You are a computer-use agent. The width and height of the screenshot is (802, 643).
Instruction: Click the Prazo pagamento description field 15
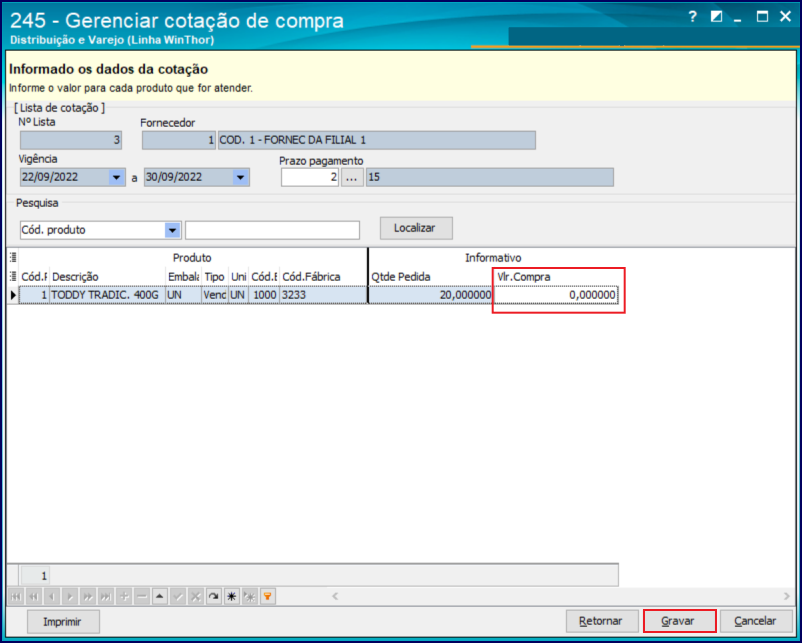pos(489,178)
